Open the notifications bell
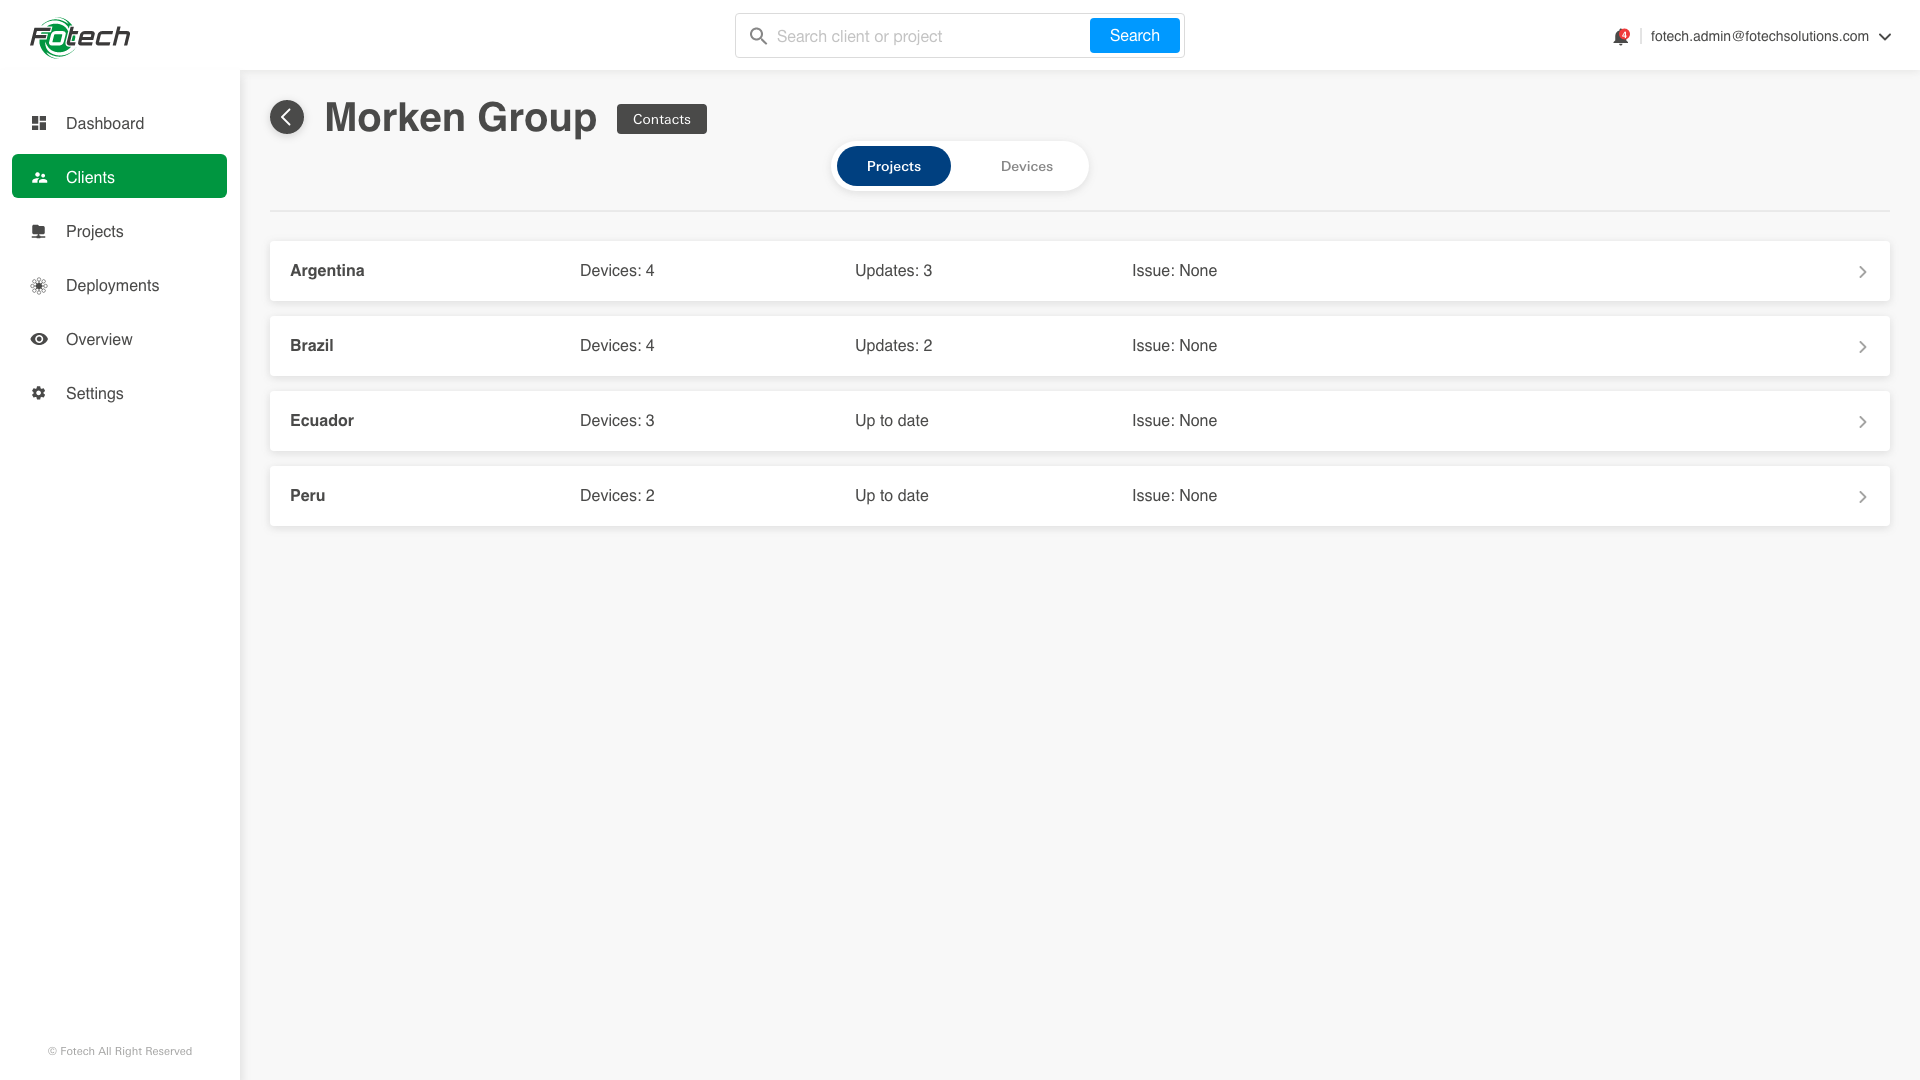Viewport: 1920px width, 1080px height. click(x=1620, y=37)
